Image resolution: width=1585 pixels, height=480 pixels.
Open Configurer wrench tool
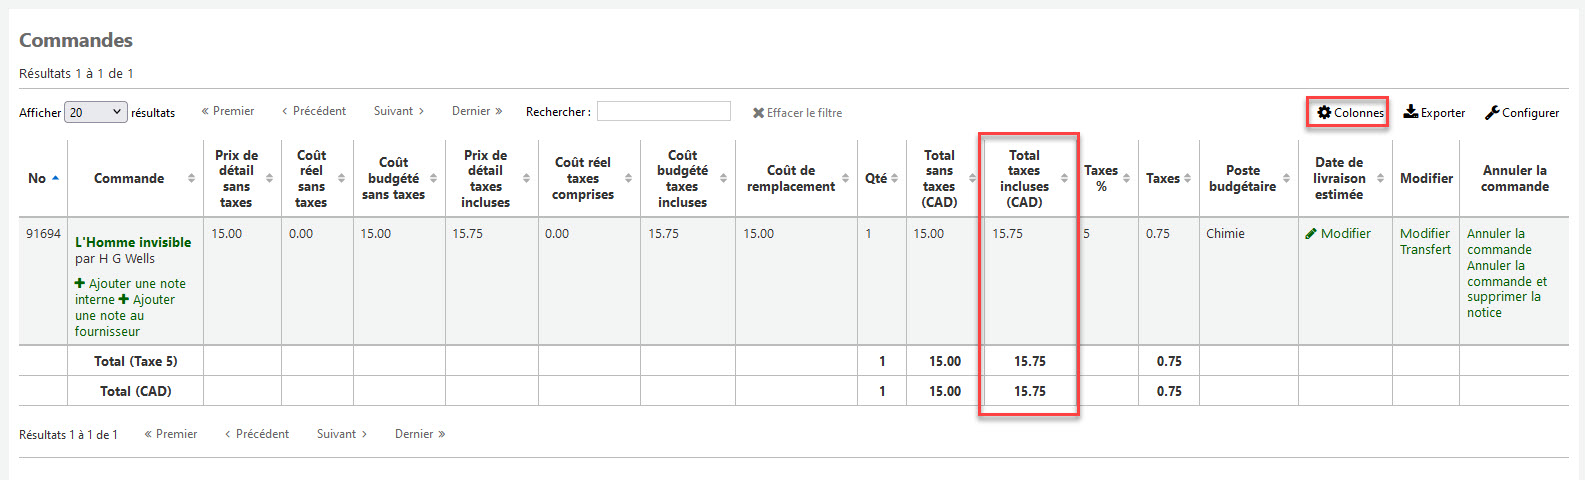1492,112
